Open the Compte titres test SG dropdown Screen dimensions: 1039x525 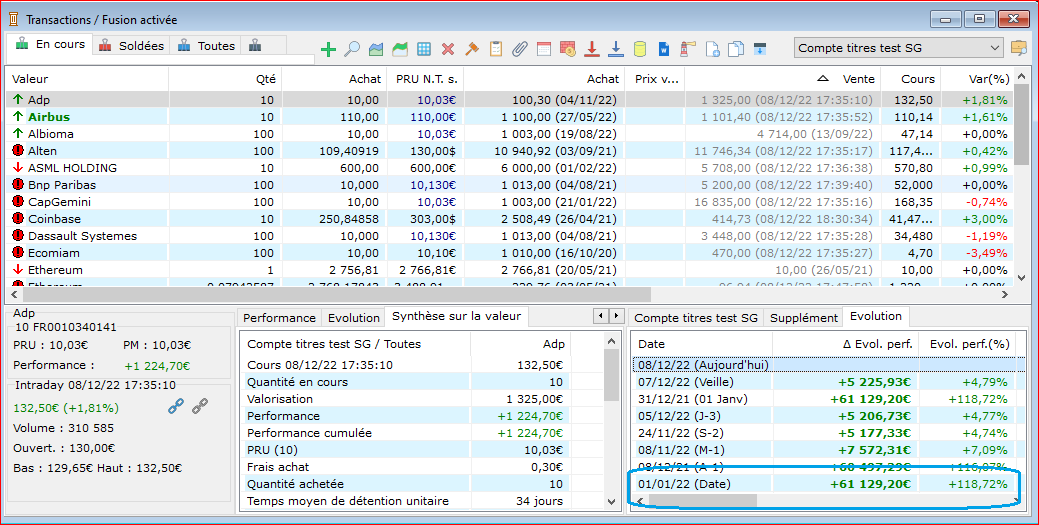coord(899,48)
